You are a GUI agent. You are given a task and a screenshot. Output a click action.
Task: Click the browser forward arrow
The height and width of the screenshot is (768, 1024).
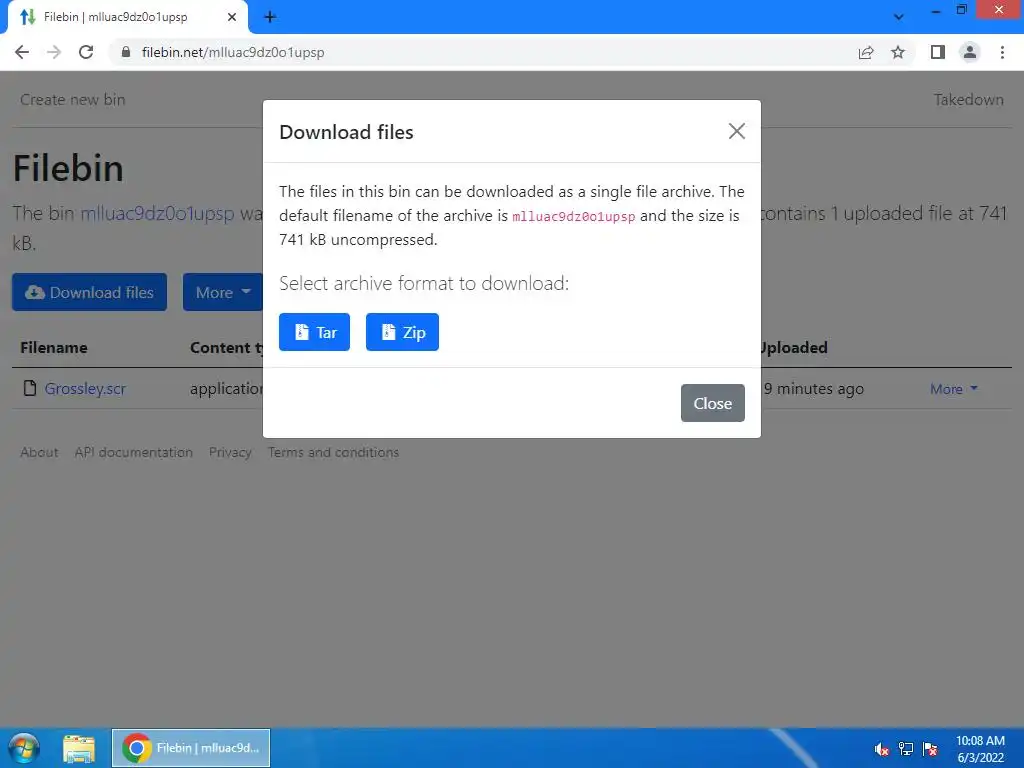(54, 52)
